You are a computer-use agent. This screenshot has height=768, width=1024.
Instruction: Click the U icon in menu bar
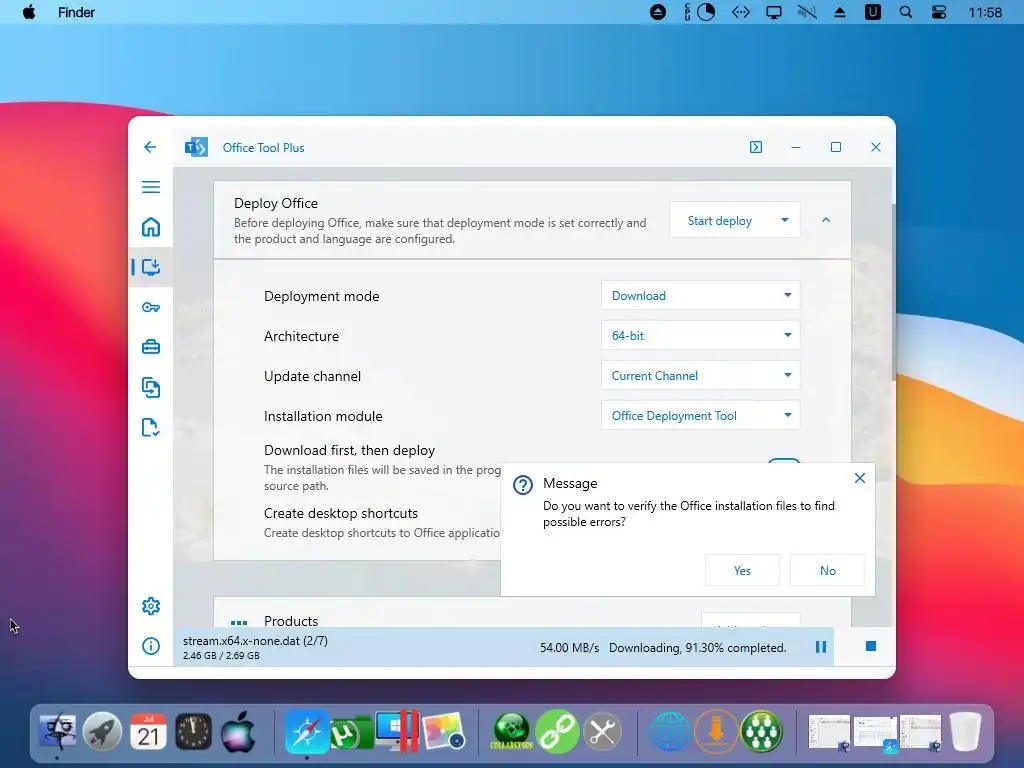point(872,12)
